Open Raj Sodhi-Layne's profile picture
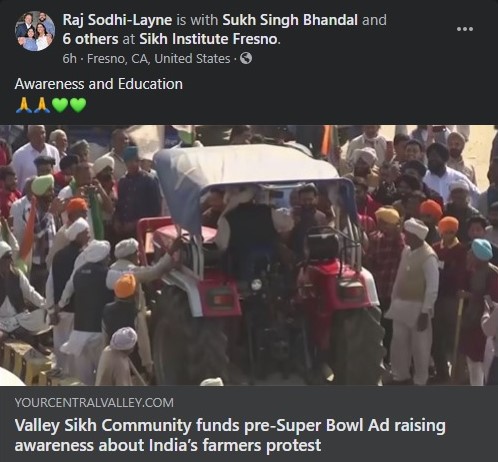 click(35, 31)
